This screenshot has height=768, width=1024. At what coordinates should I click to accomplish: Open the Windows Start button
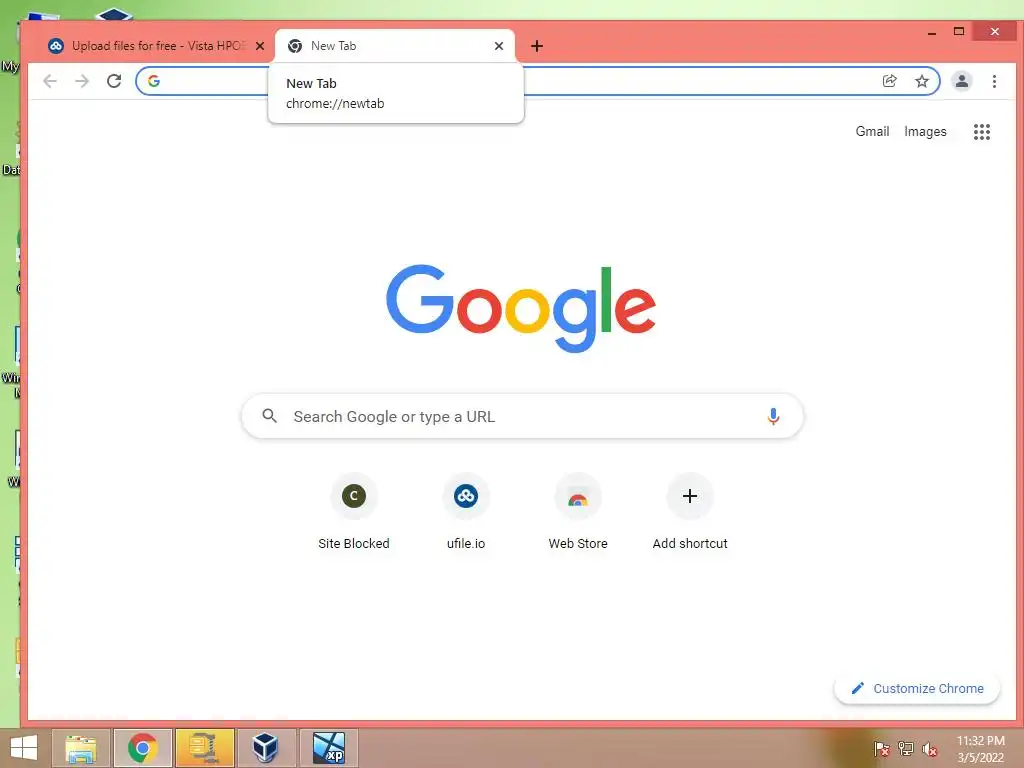coord(24,748)
